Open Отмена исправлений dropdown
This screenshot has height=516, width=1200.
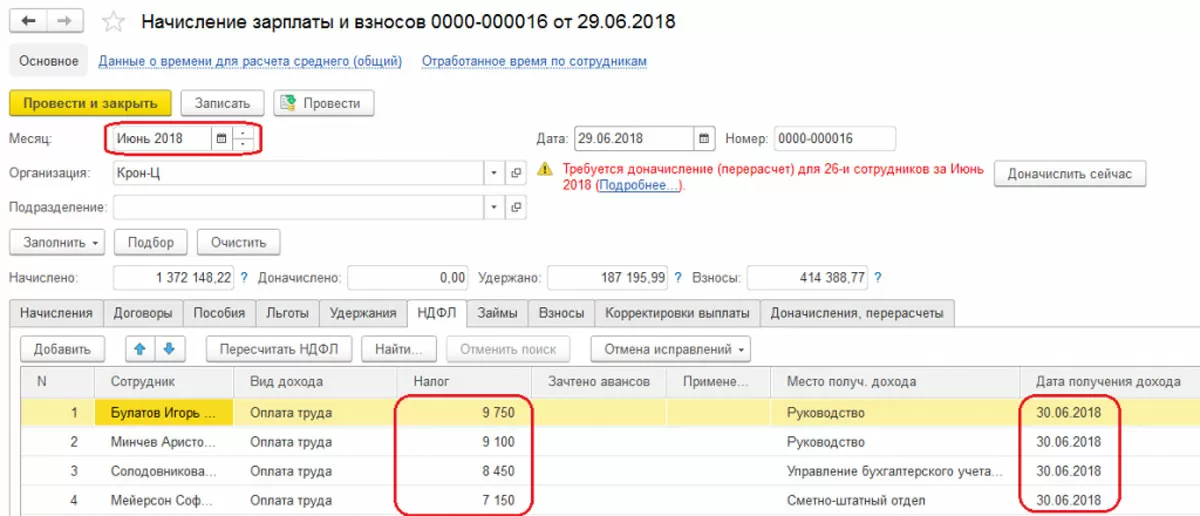click(x=671, y=349)
